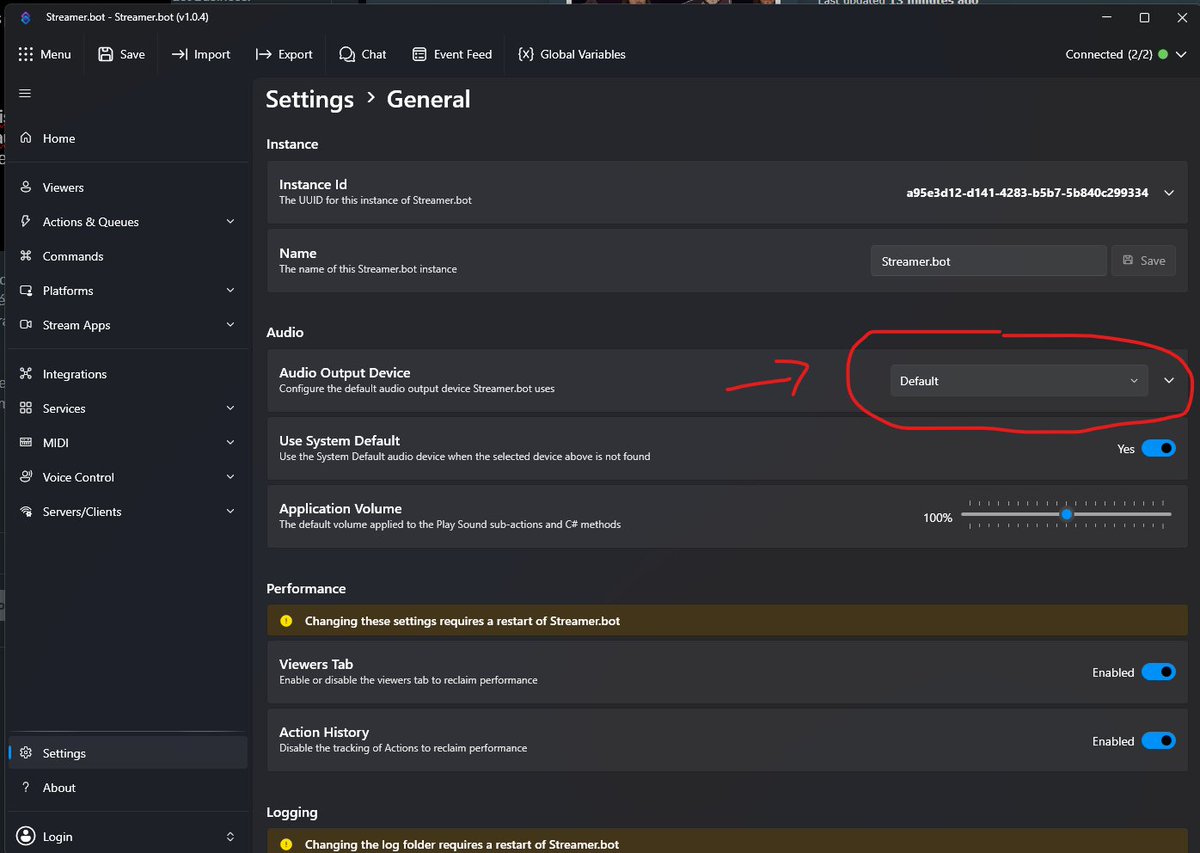
Task: Select Settings in the sidebar
Action: click(x=127, y=753)
